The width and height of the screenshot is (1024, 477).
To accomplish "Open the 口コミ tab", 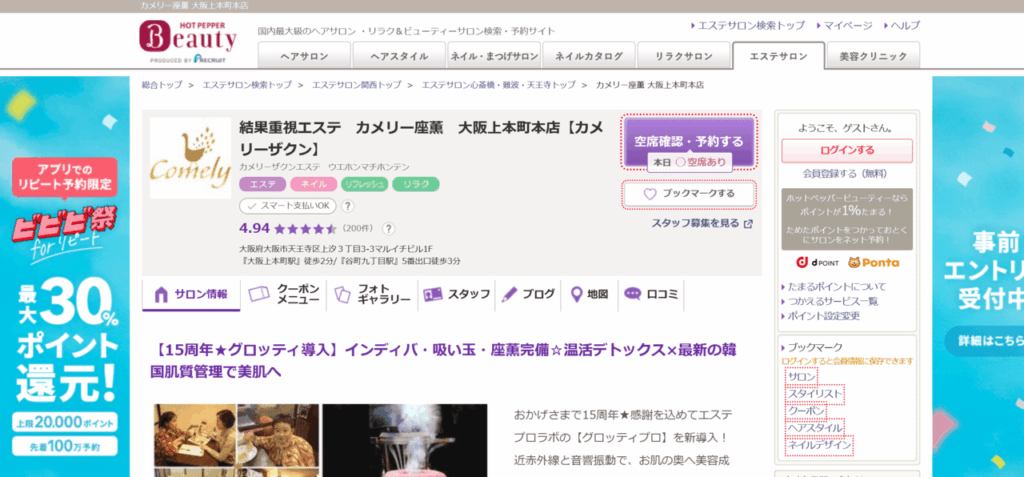I will point(650,295).
